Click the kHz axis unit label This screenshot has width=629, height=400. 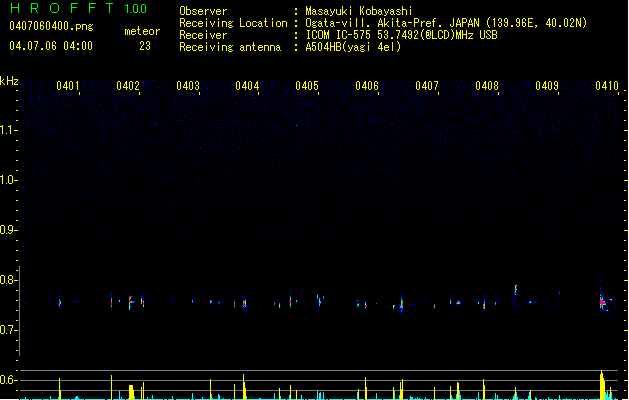coord(9,81)
